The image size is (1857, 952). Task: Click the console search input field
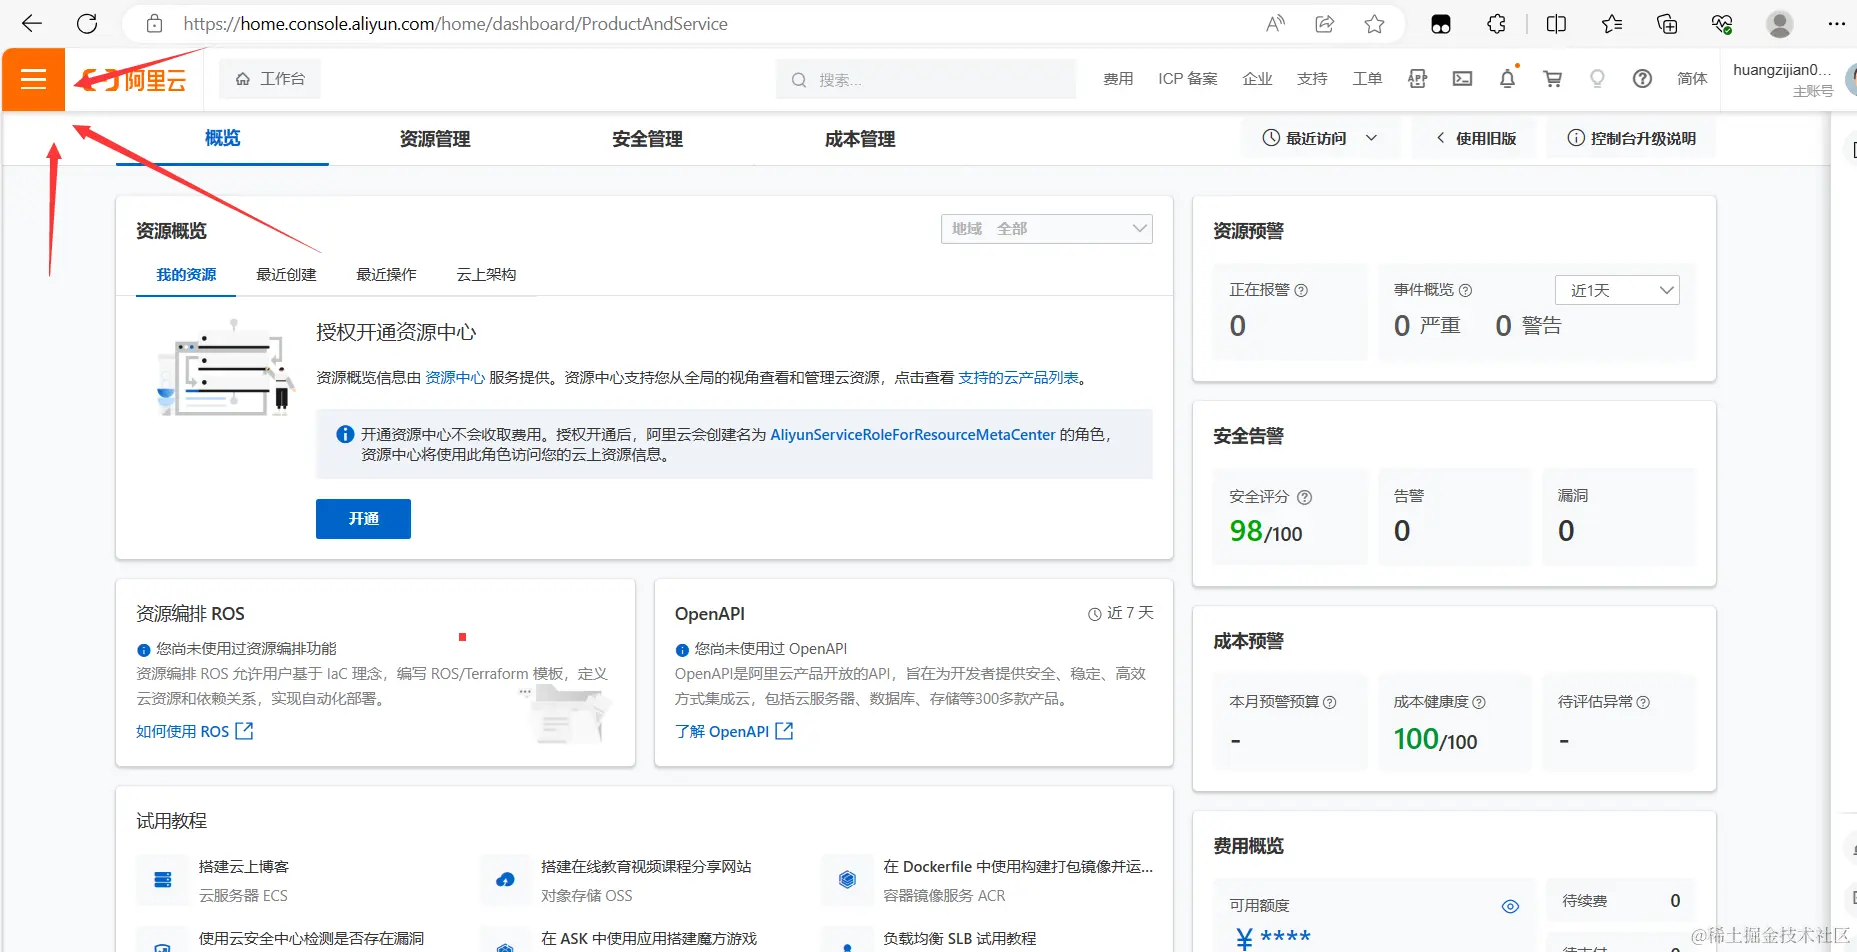(x=926, y=79)
